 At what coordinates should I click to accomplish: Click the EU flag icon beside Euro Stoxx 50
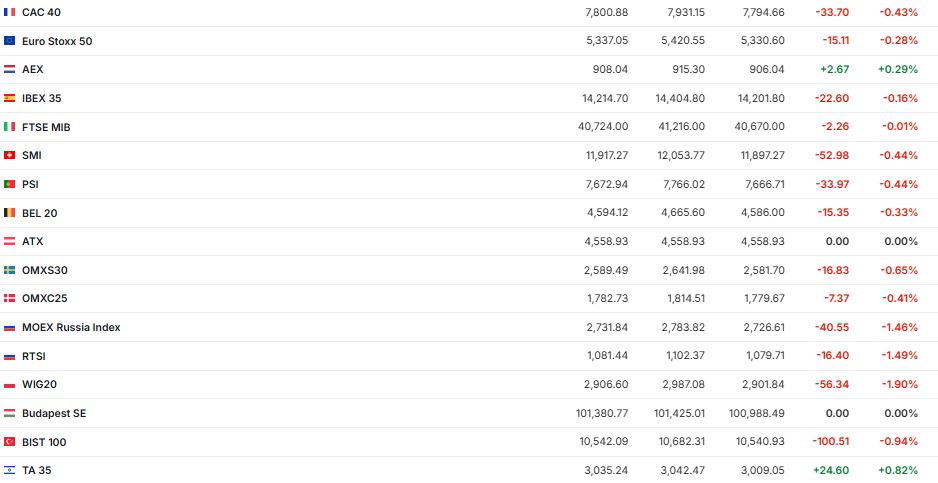click(10, 41)
